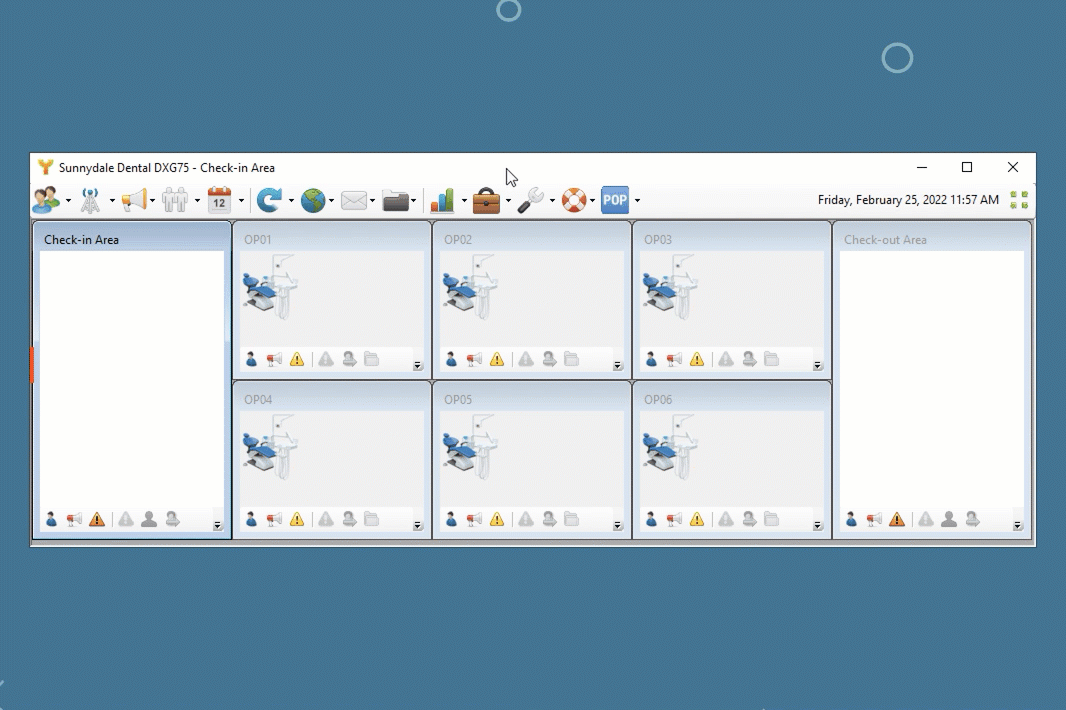Click the orange warning icon in Check-in Area
The image size is (1066, 710).
(x=97, y=520)
